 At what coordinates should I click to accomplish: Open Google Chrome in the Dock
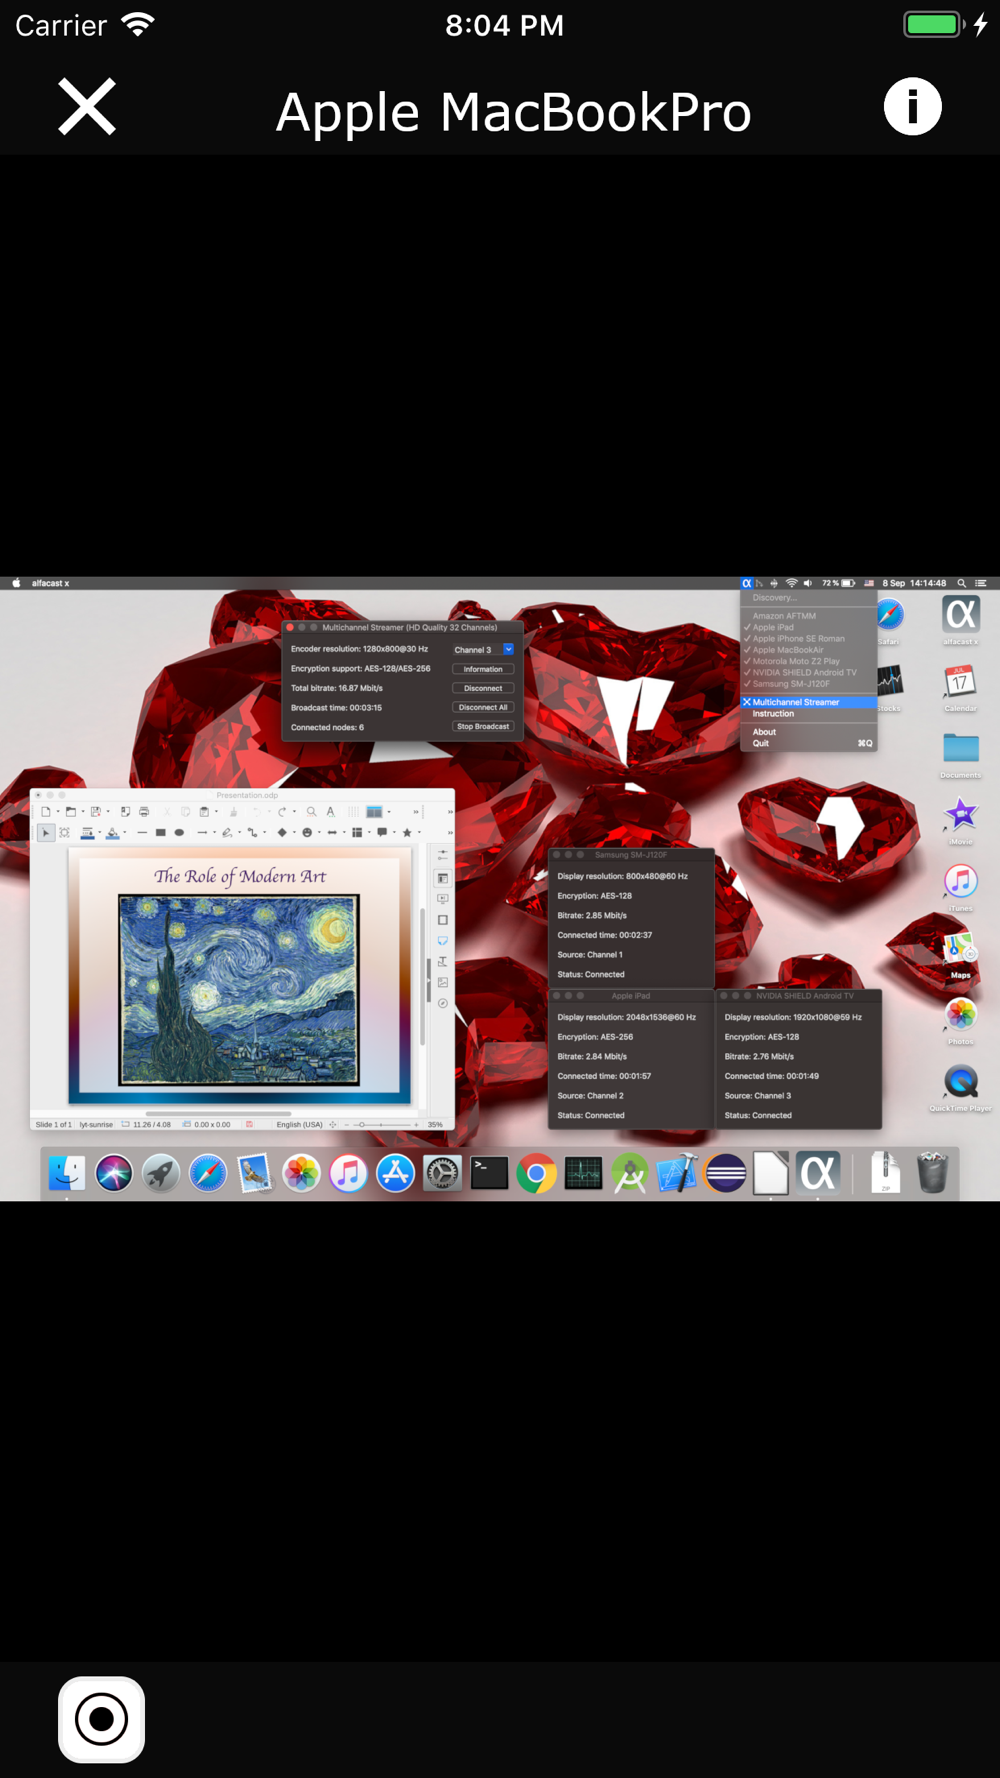(x=536, y=1173)
